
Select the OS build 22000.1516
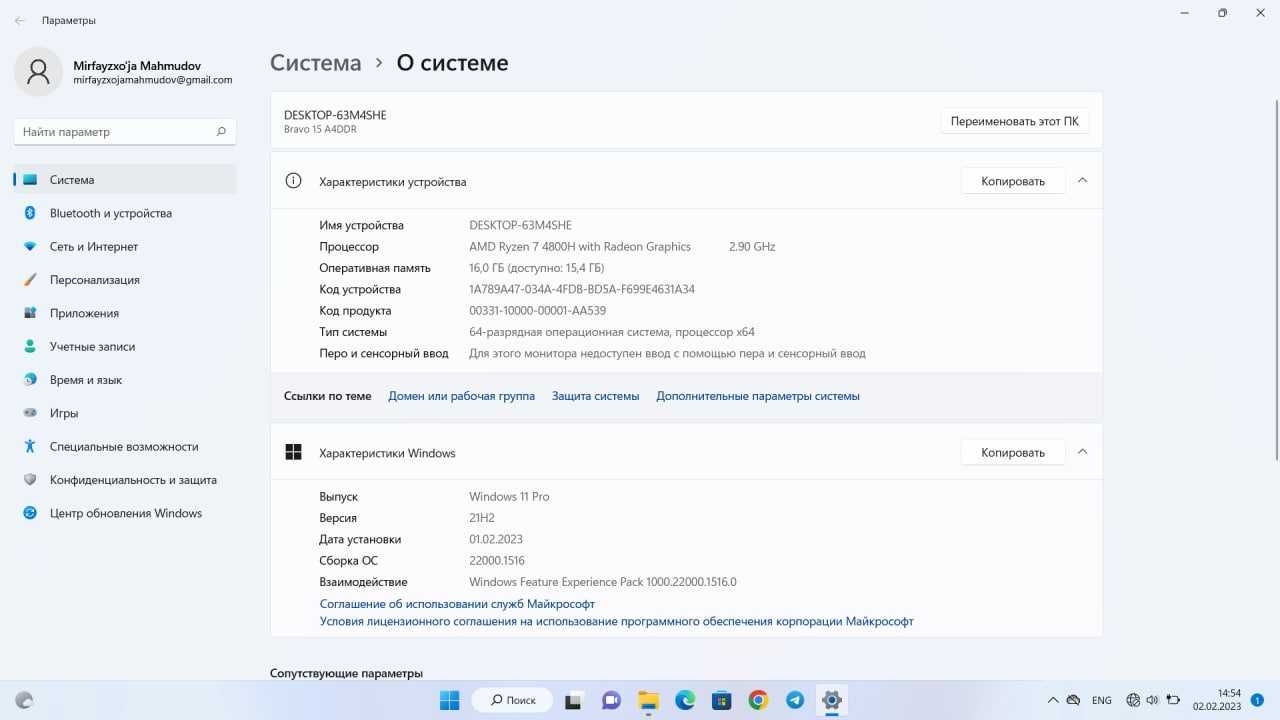pyautogui.click(x=497, y=560)
